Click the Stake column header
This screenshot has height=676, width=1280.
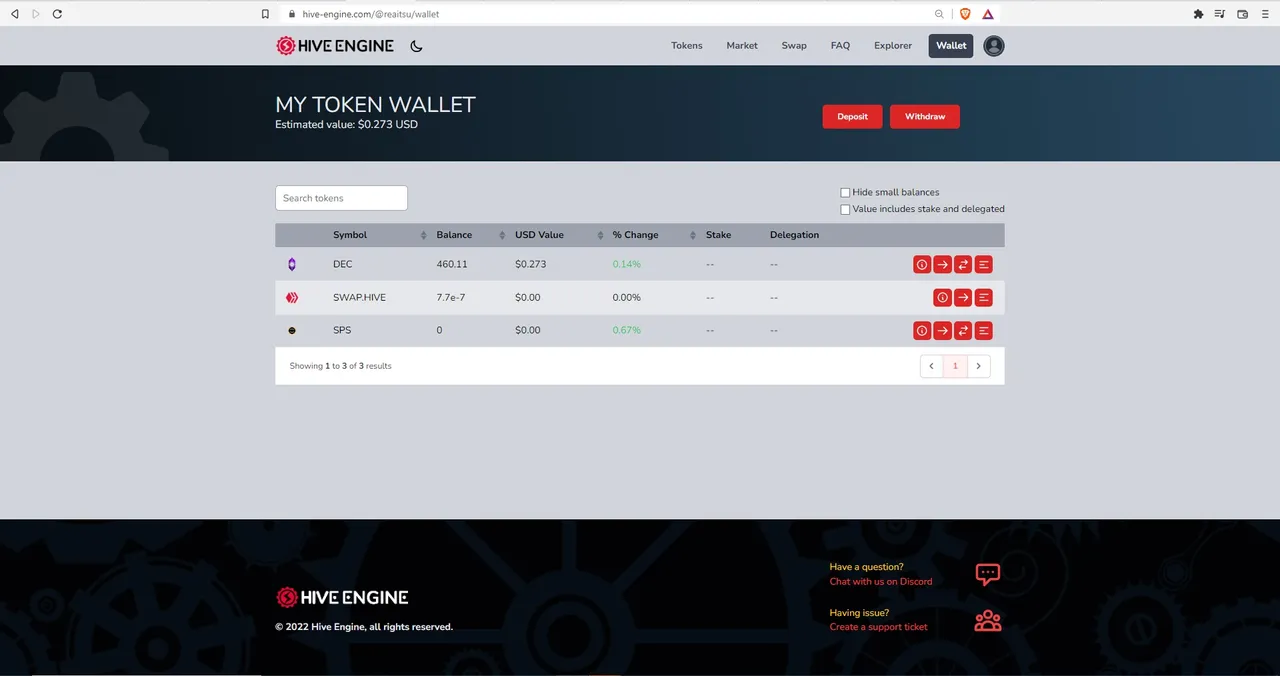pos(718,235)
